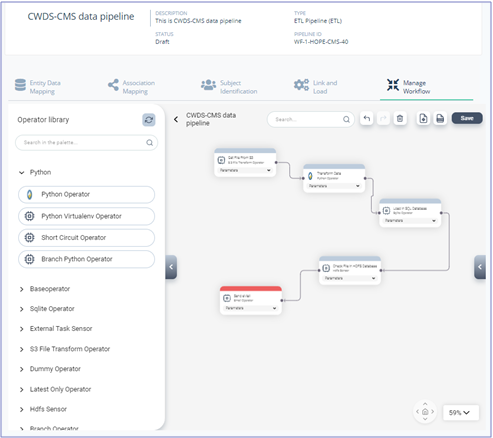Viewport: 493px width, 438px height.
Task: Open Parameters dropdown on Transform Data node
Action: (334, 186)
